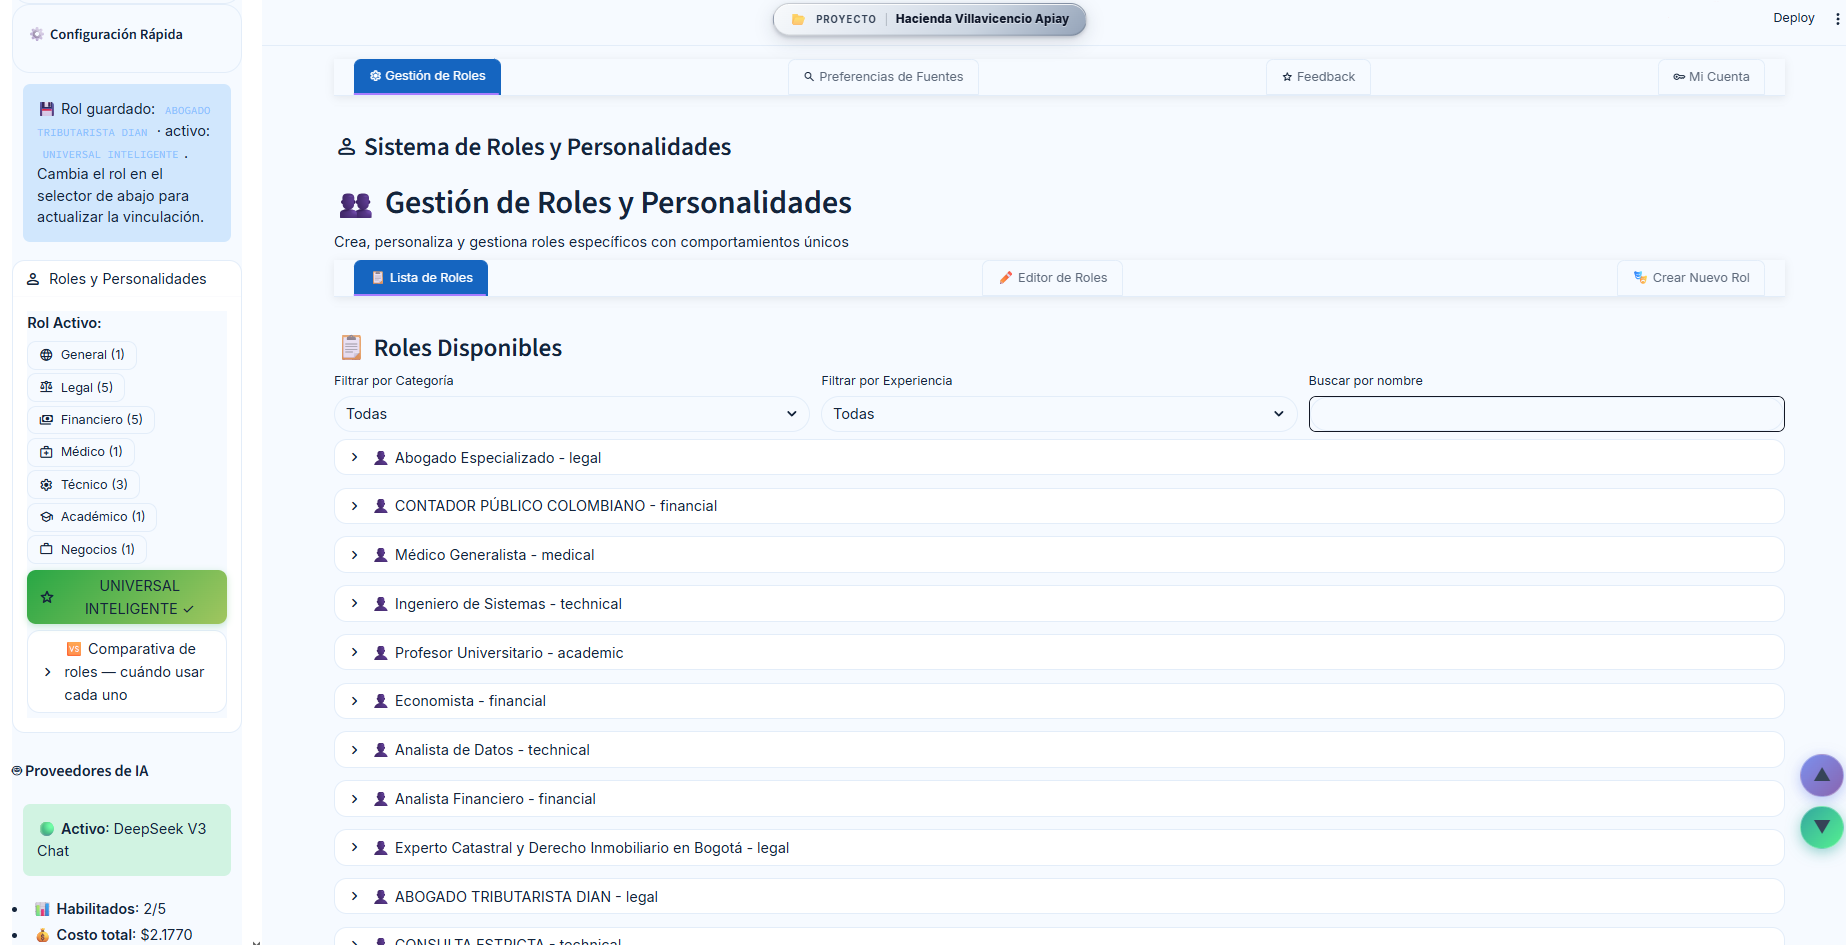1846x945 pixels.
Task: Click the save disk icon in Rol guardado notice
Action: click(x=47, y=109)
